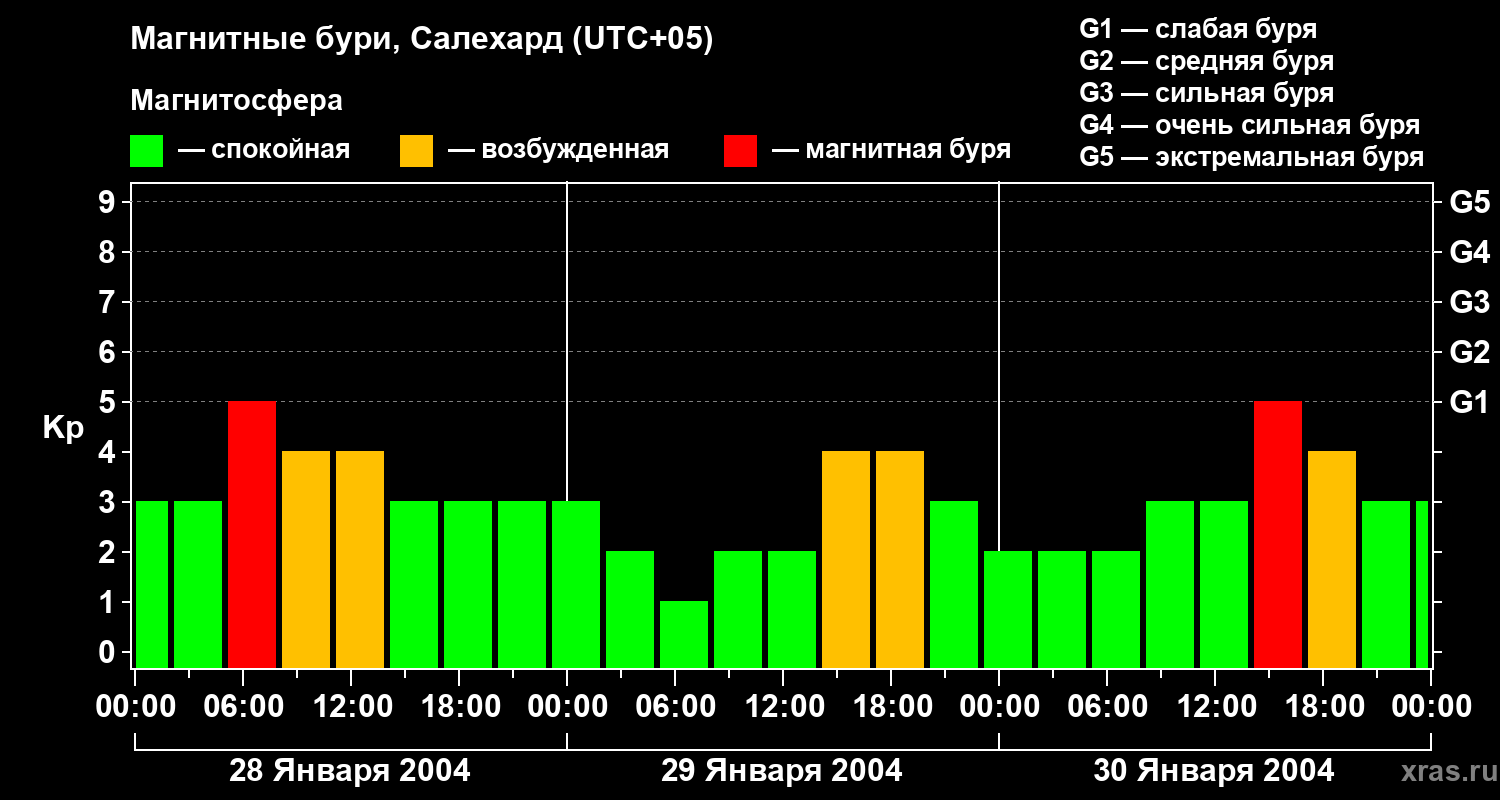
Task: Click the green 'спокойная' legend swatch
Action: (146, 151)
